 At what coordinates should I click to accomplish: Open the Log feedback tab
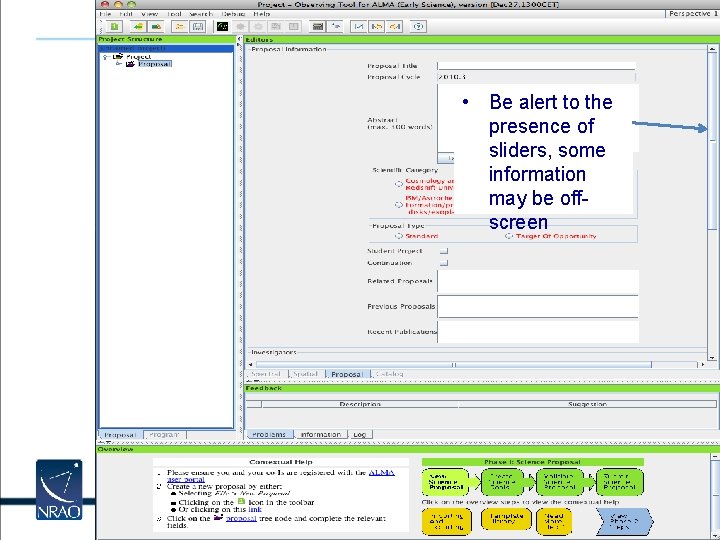[360, 434]
